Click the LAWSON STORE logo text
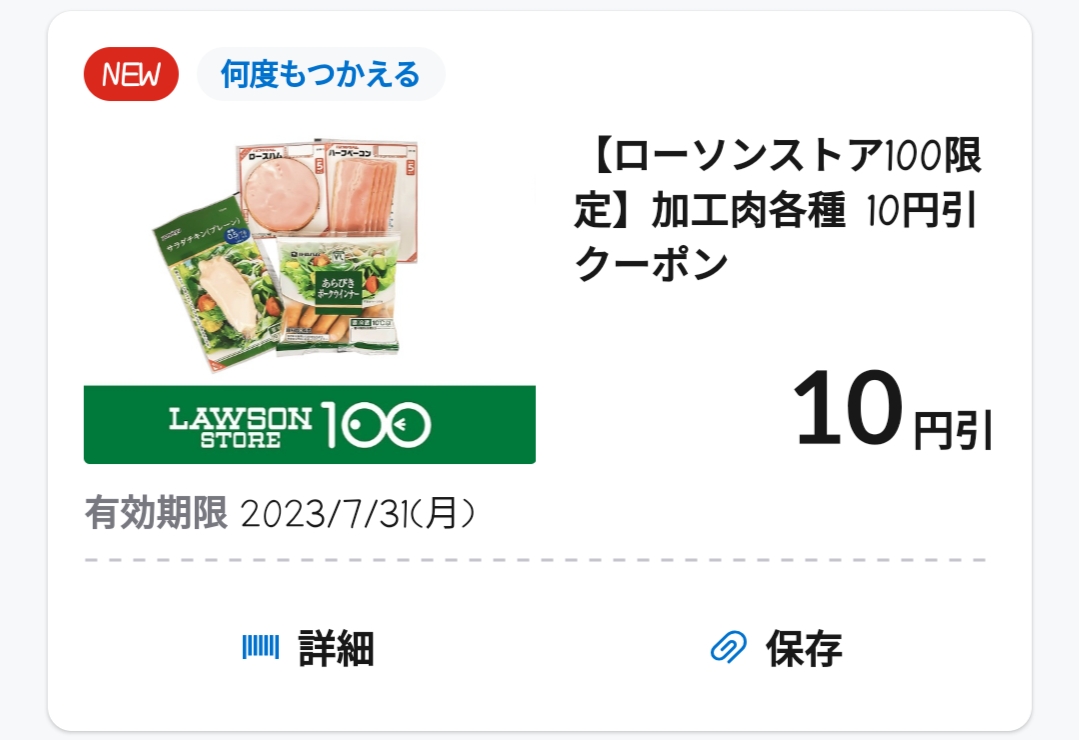Screen dimensions: 1079x740 point(240,425)
